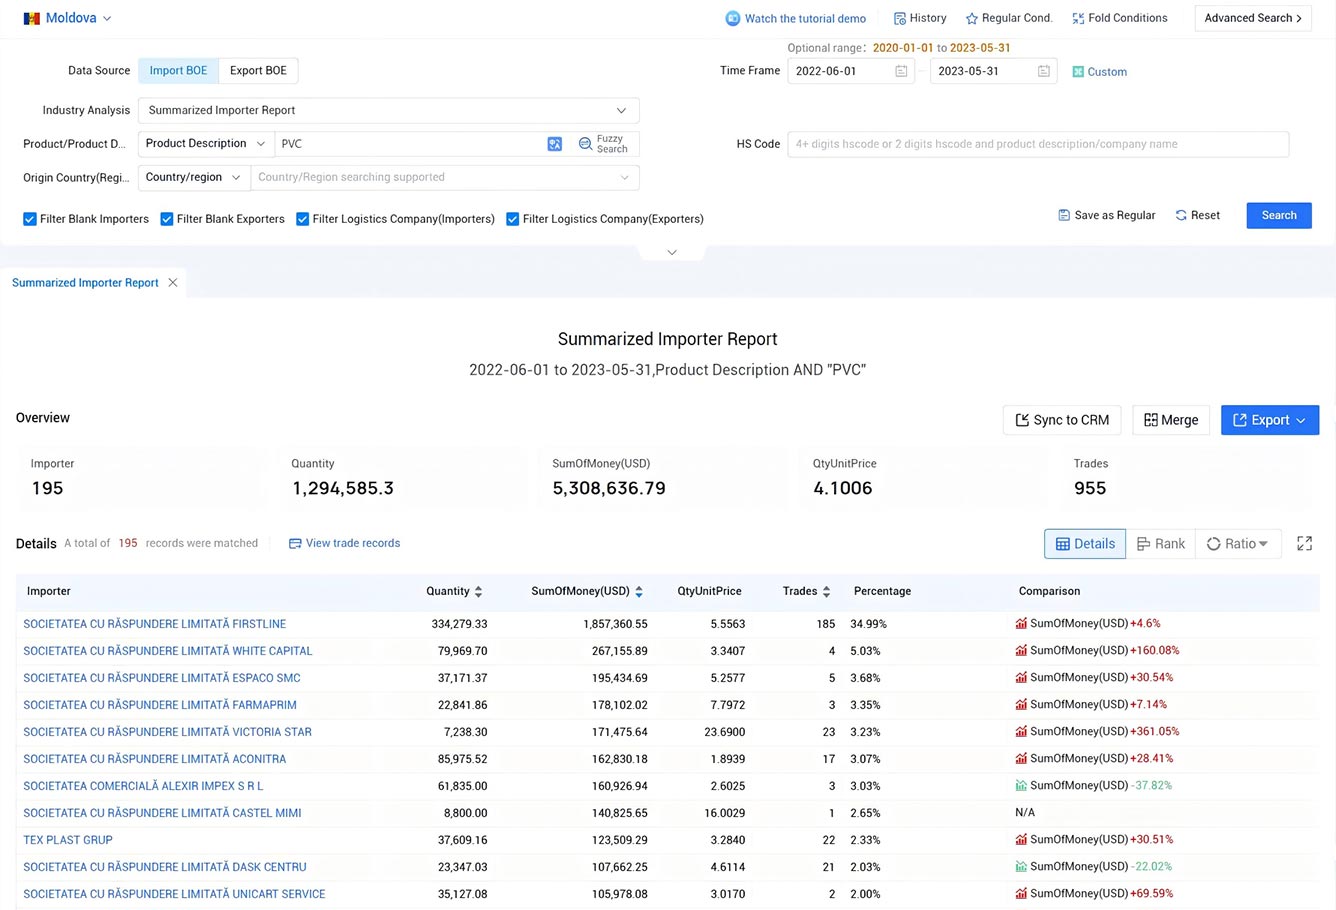The height and width of the screenshot is (910, 1336).
Task: Open the History panel
Action: (x=920, y=18)
